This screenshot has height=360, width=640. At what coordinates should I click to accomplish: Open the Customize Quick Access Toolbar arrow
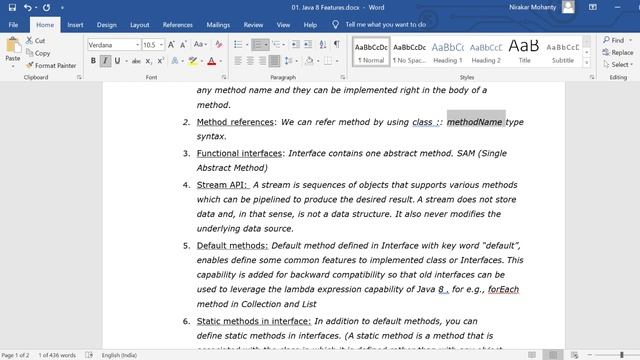pyautogui.click(x=62, y=7)
